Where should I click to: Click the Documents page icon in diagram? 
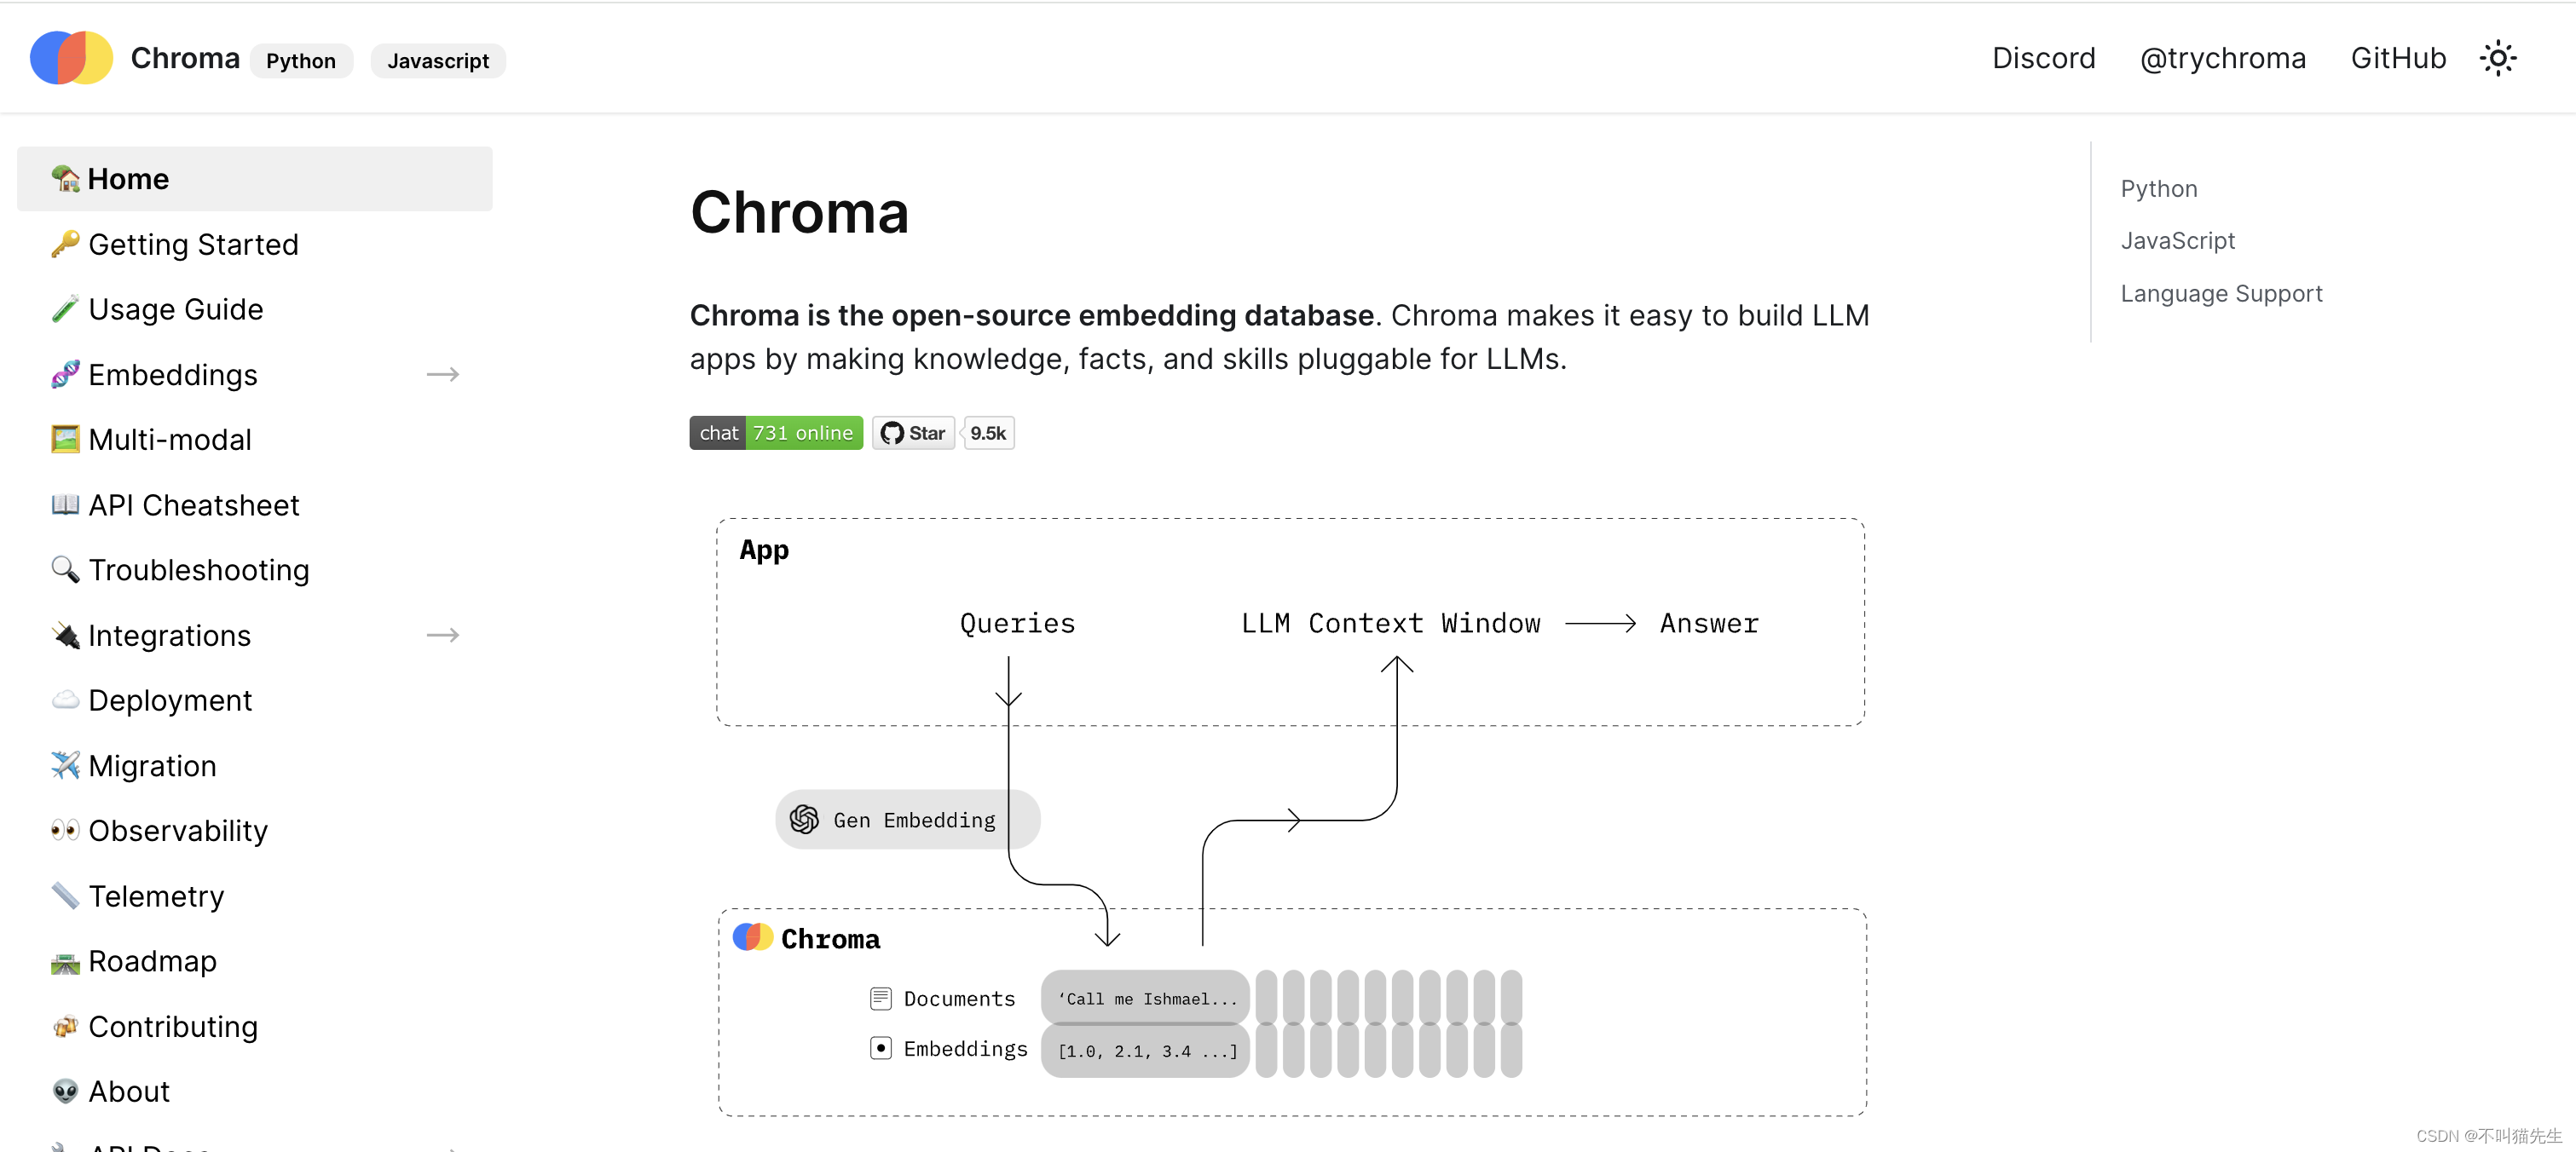pos(880,998)
